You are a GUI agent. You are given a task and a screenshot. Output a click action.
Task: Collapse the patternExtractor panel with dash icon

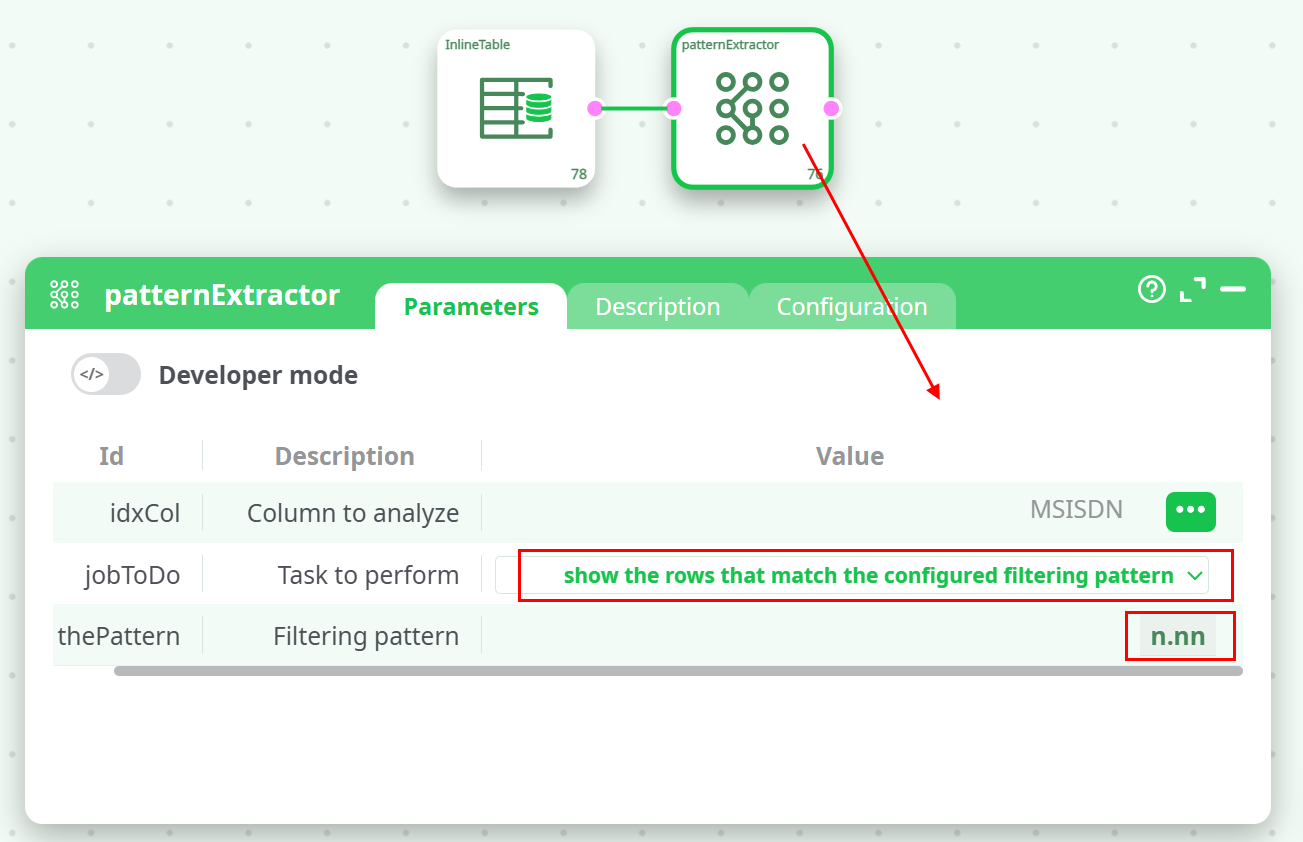(1233, 290)
